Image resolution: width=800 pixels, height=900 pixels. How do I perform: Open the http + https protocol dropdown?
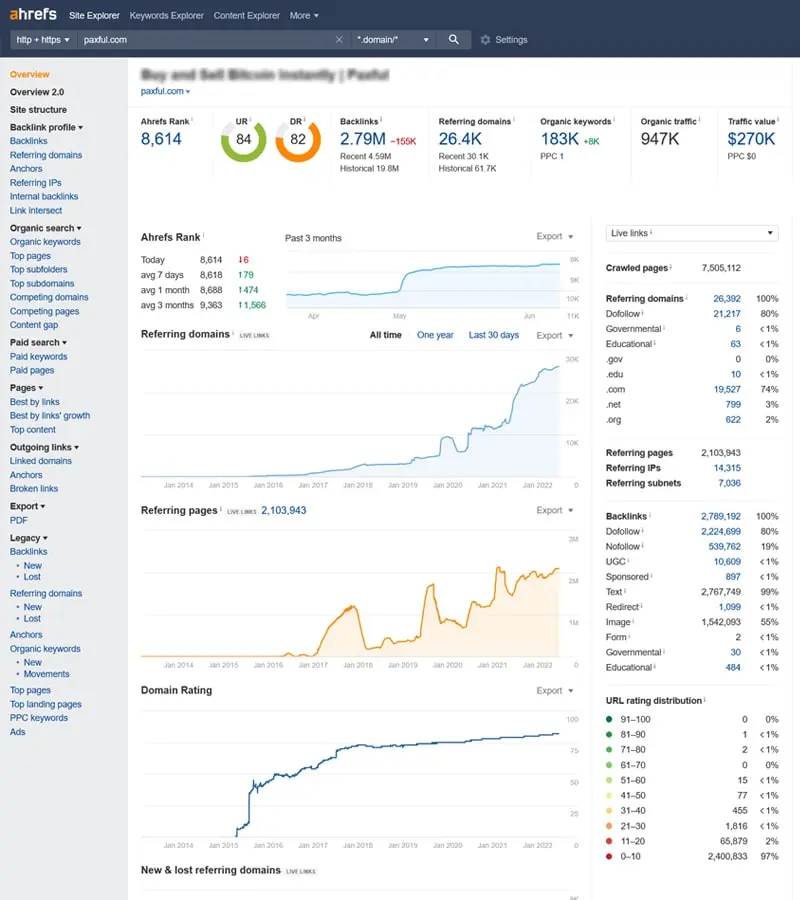coord(43,40)
